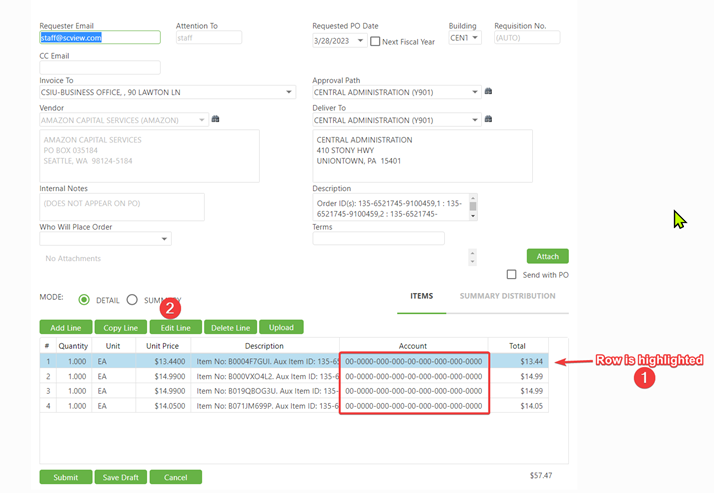Click the CC Email input field
The image size is (714, 493).
[100, 67]
